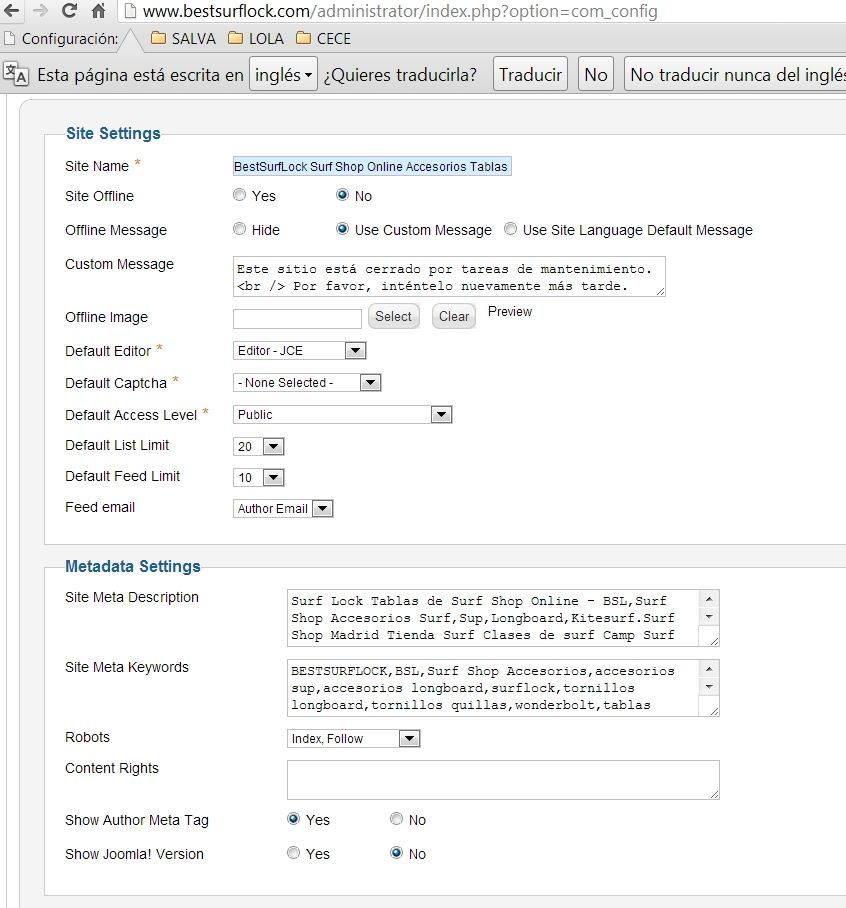Image resolution: width=846 pixels, height=908 pixels.
Task: Open the Feed email dropdown
Action: point(283,508)
